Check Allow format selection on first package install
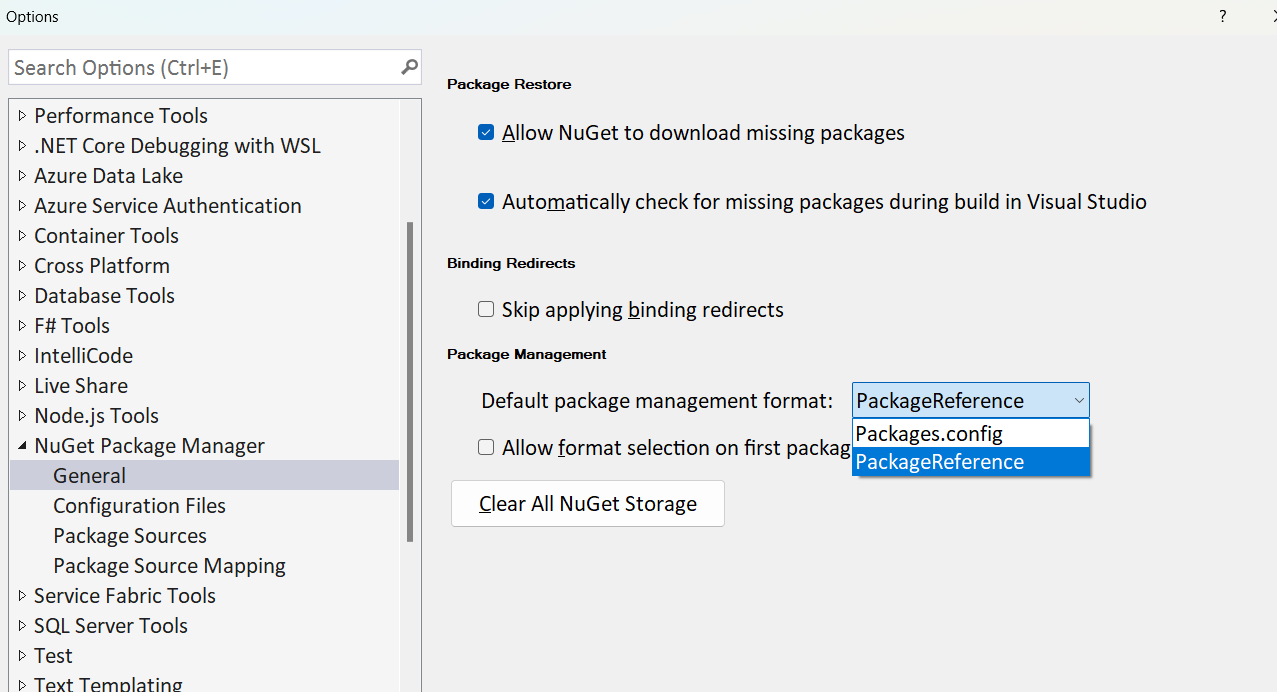 pyautogui.click(x=485, y=447)
